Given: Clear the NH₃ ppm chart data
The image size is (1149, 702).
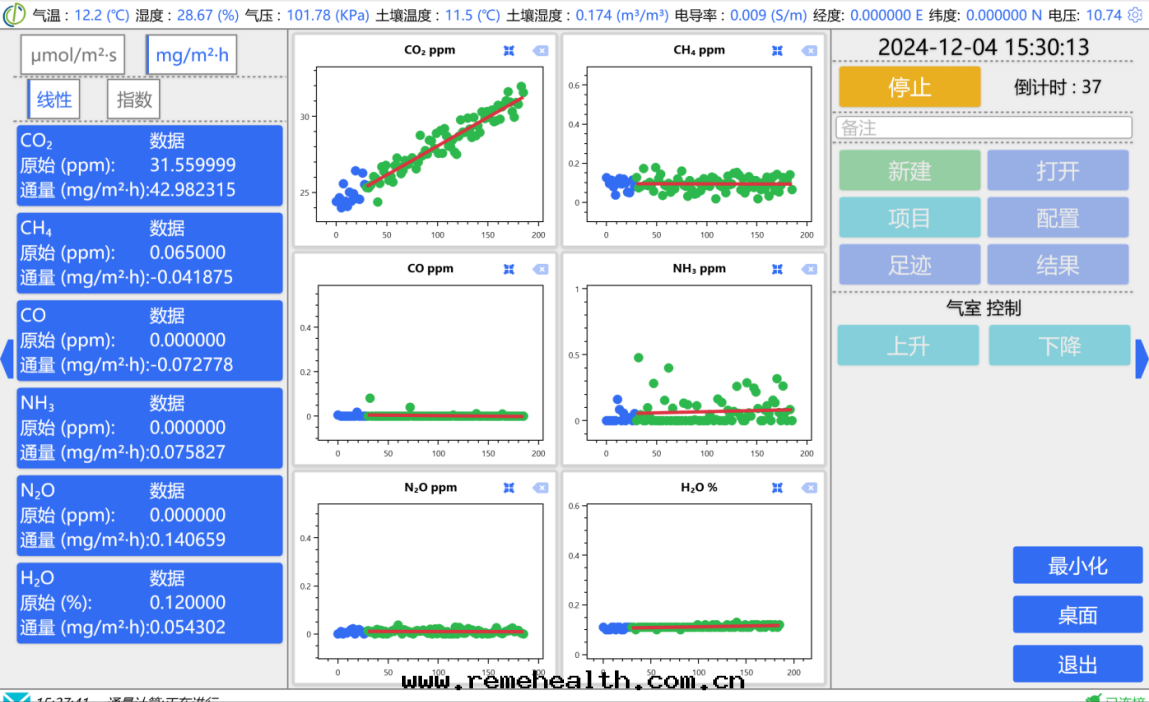Looking at the screenshot, I should coord(809,269).
